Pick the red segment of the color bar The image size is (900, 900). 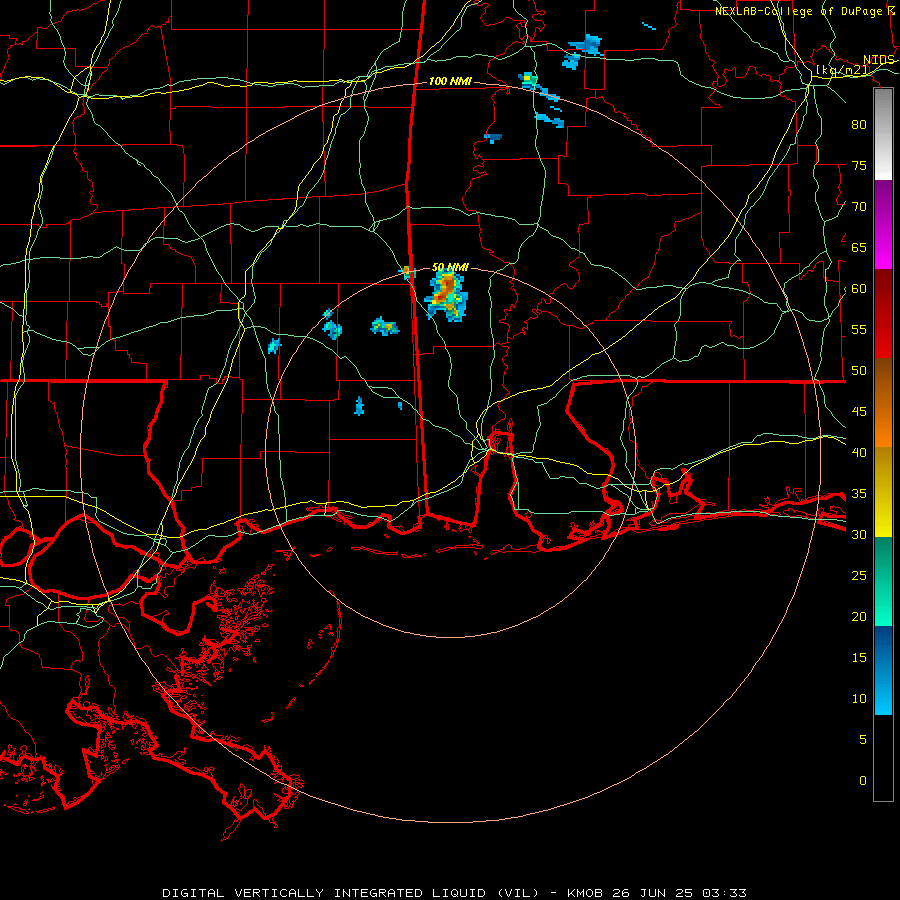883,313
